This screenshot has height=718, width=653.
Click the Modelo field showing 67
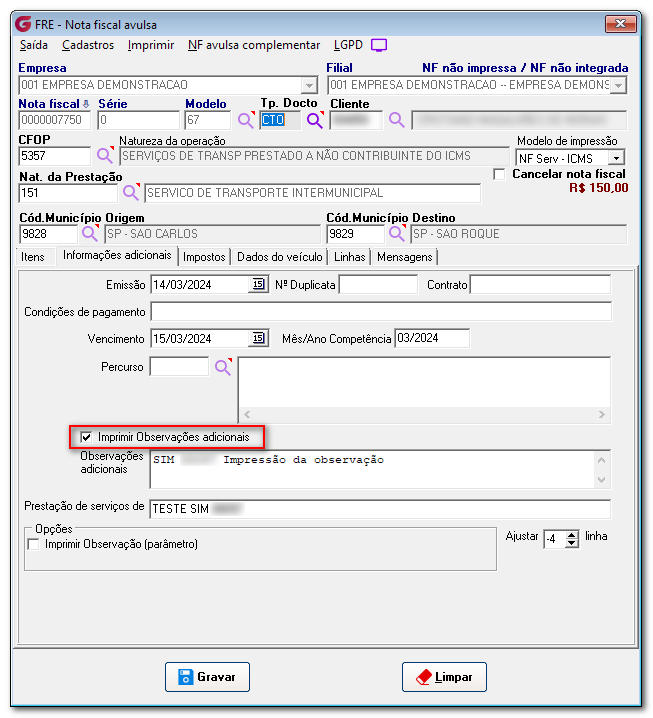[208, 120]
